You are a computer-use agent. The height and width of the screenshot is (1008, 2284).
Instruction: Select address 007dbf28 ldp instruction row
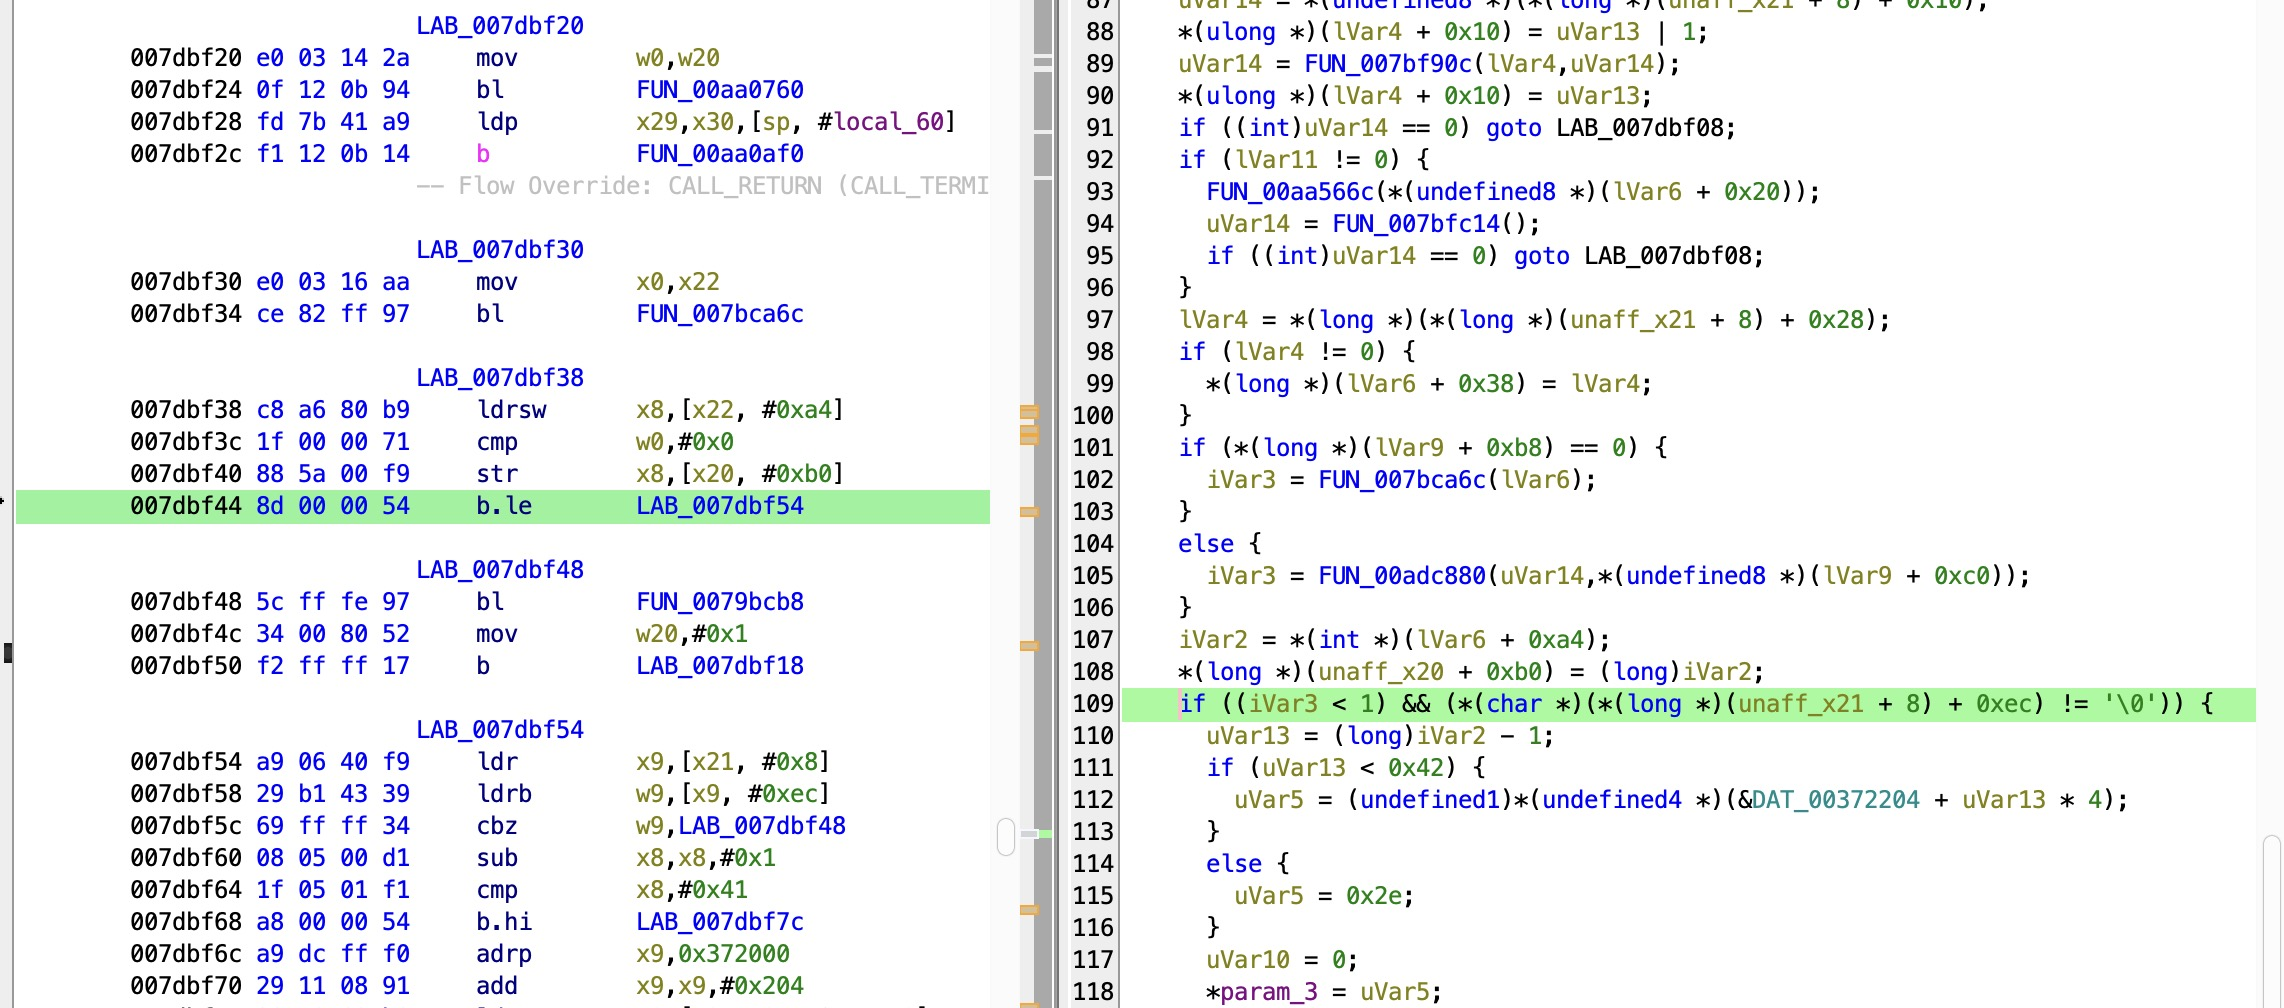(x=543, y=121)
